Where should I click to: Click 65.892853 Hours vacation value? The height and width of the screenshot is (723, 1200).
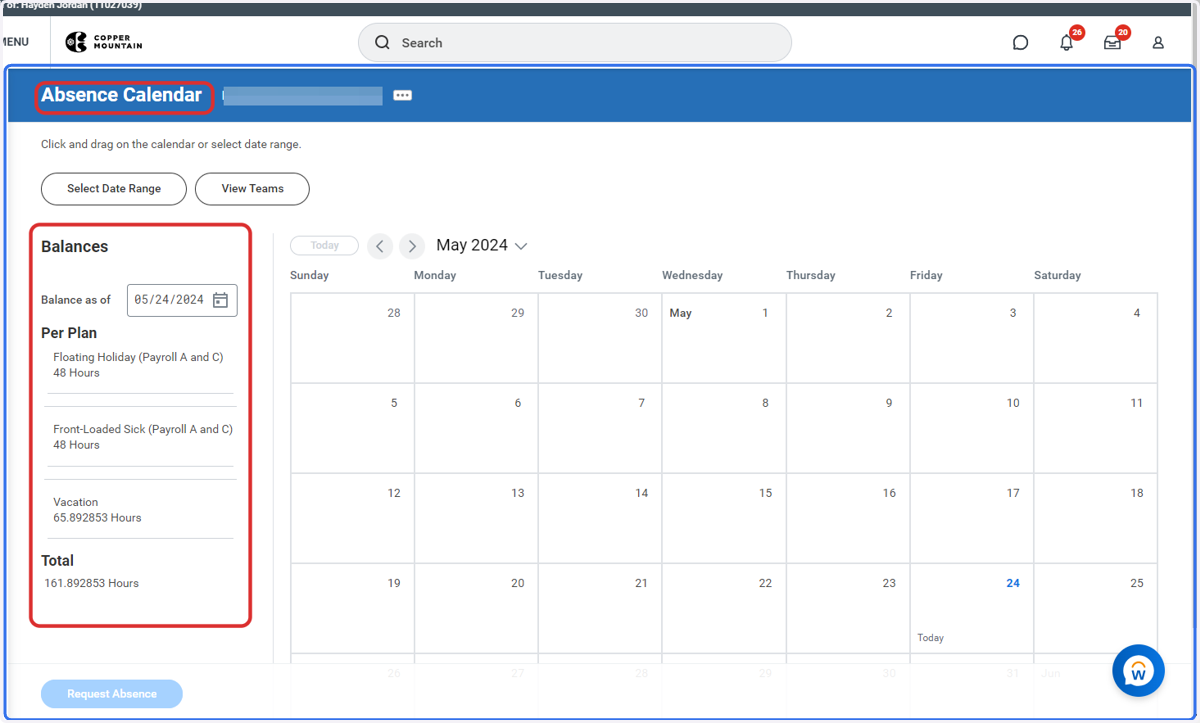click(x=97, y=518)
